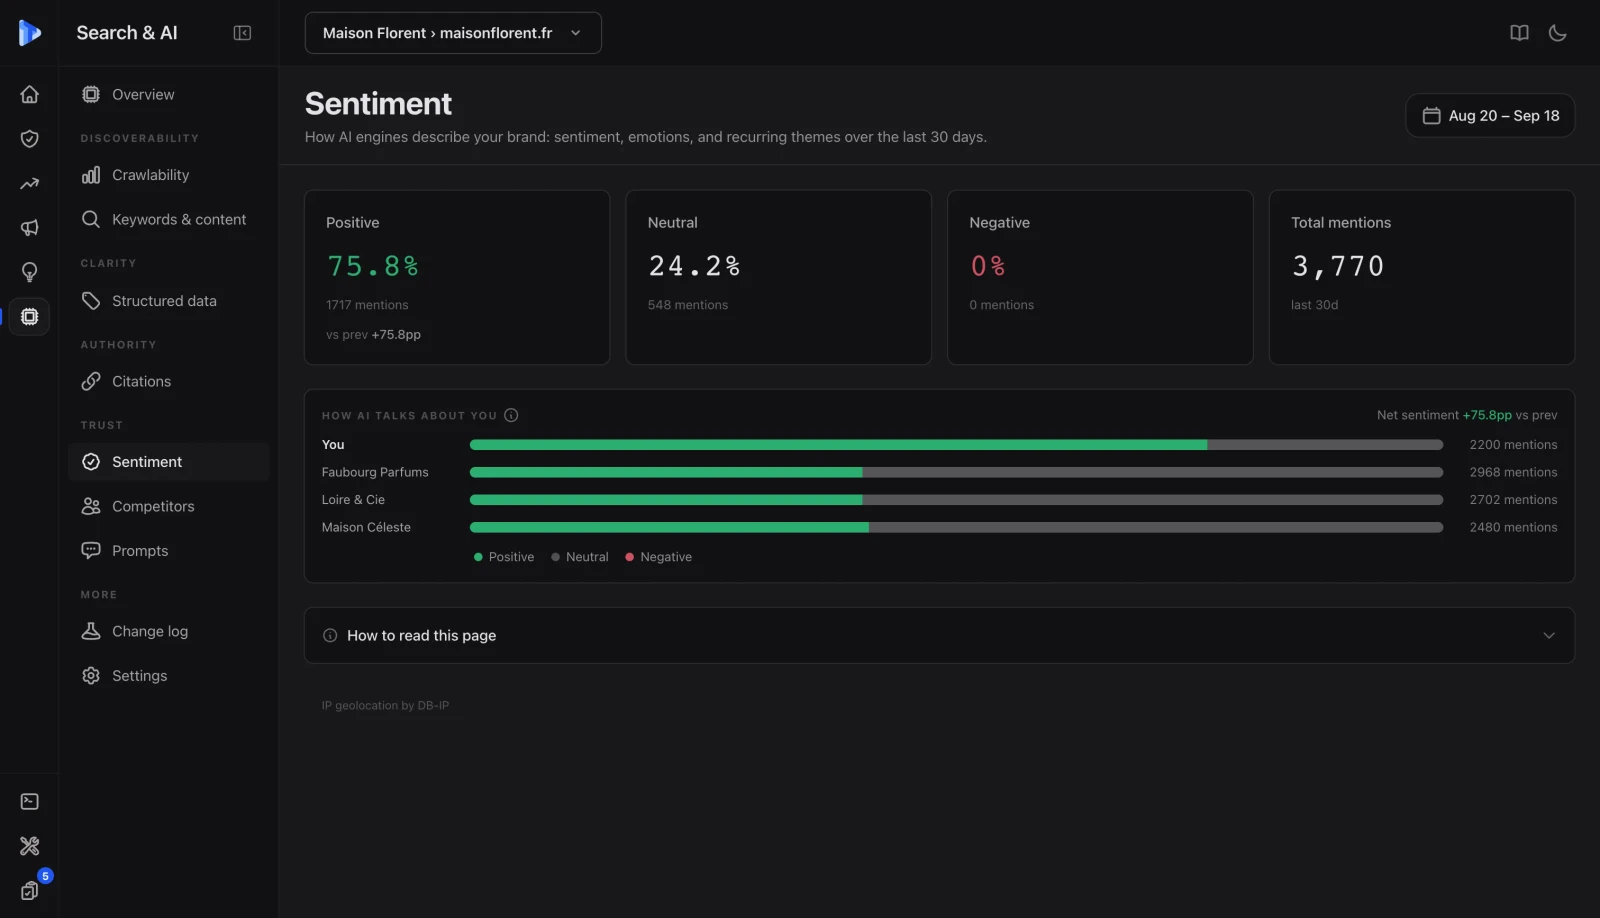Click the Maison Céleste sentiment bar
Image resolution: width=1600 pixels, height=918 pixels.
pos(956,527)
